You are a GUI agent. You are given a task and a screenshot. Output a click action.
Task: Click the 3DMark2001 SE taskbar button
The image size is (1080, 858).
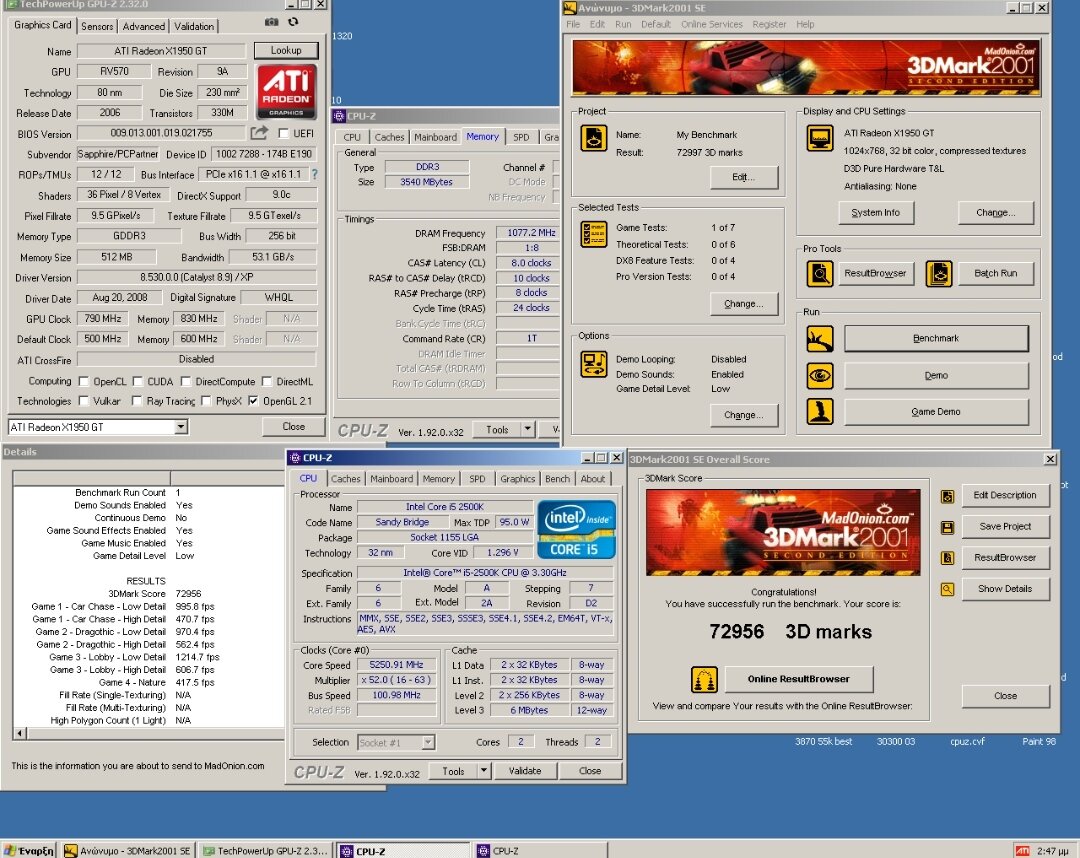coord(129,850)
